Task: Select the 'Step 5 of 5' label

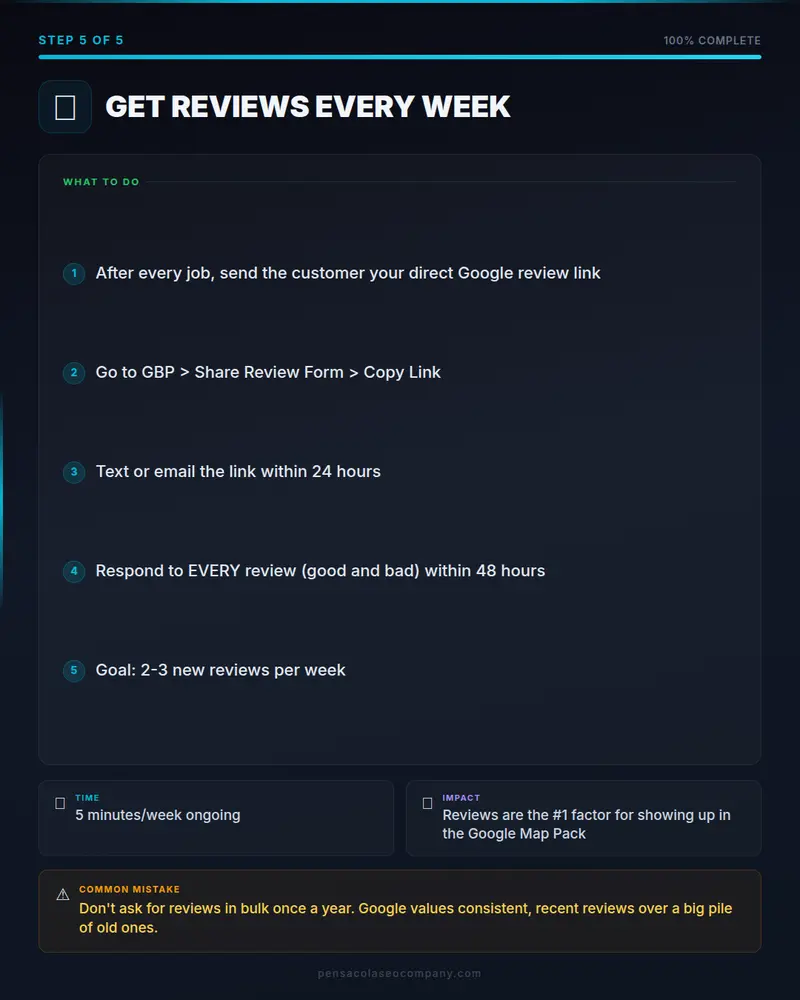Action: [81, 40]
